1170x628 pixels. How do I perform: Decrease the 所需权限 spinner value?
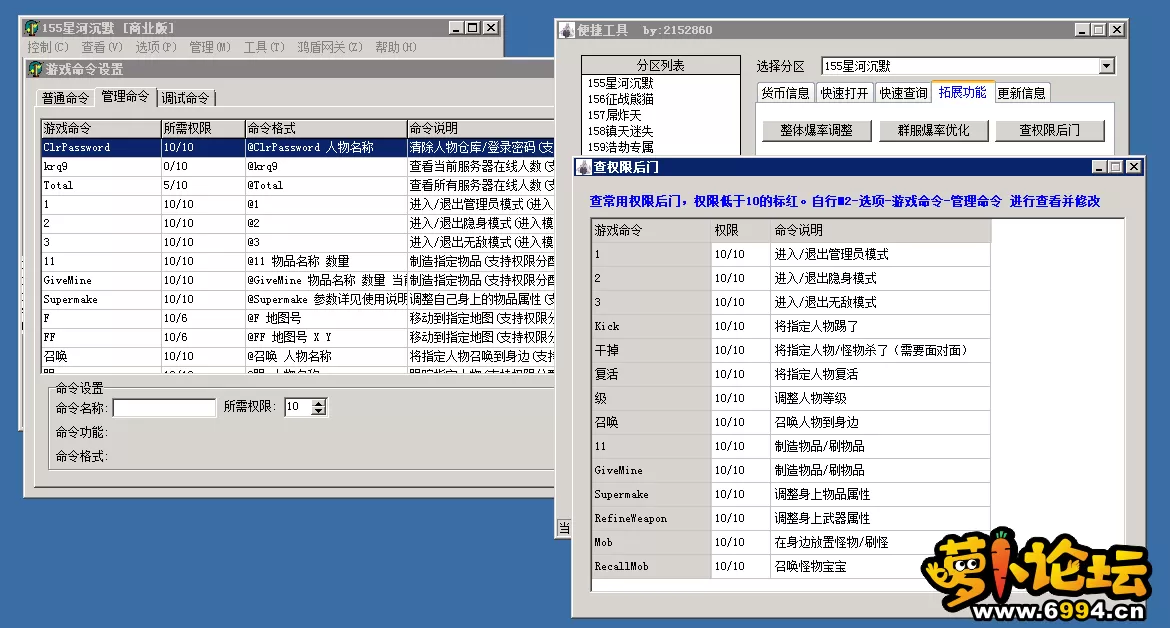(319, 411)
